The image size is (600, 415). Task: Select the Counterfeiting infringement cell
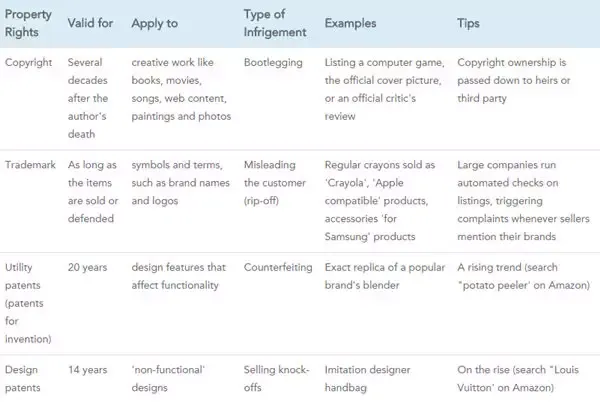click(x=278, y=267)
